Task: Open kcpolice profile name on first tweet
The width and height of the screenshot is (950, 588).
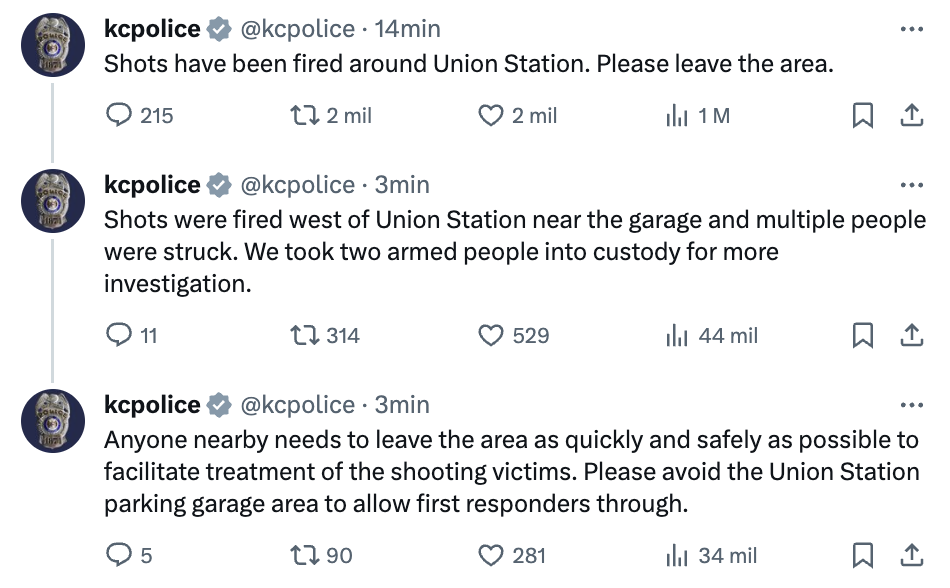Action: point(152,29)
